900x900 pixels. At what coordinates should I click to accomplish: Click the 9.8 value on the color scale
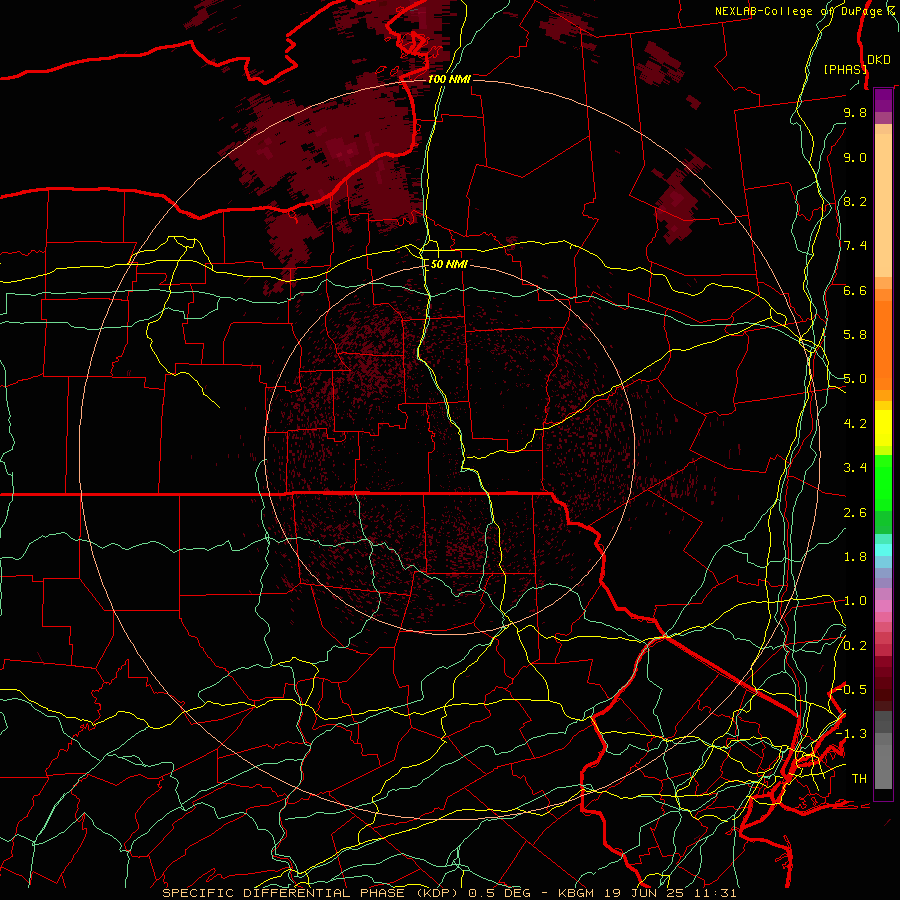[x=855, y=112]
